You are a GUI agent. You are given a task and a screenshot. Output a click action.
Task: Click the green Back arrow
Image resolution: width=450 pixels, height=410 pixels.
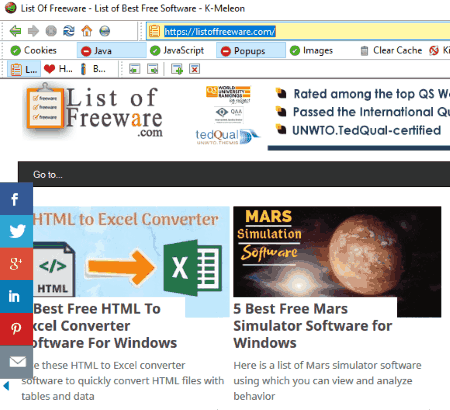(15, 31)
